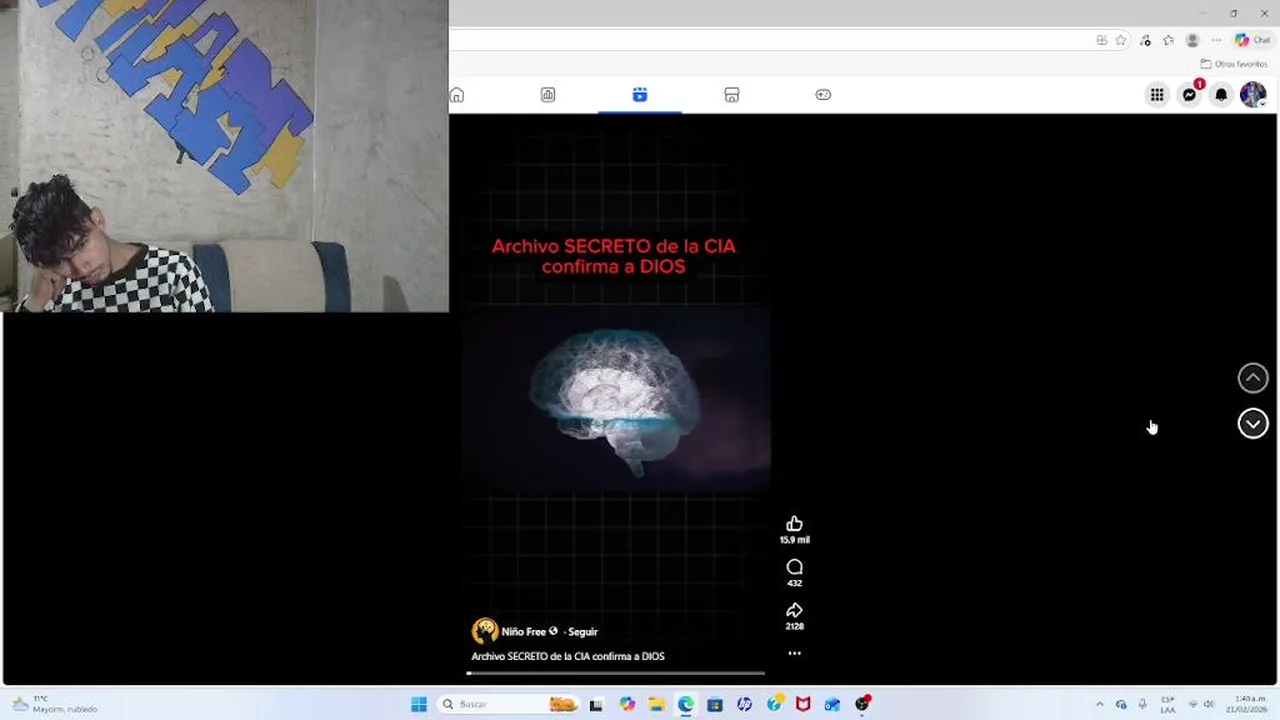The height and width of the screenshot is (720, 1280).
Task: Open McAfee from the taskbar
Action: (803, 704)
